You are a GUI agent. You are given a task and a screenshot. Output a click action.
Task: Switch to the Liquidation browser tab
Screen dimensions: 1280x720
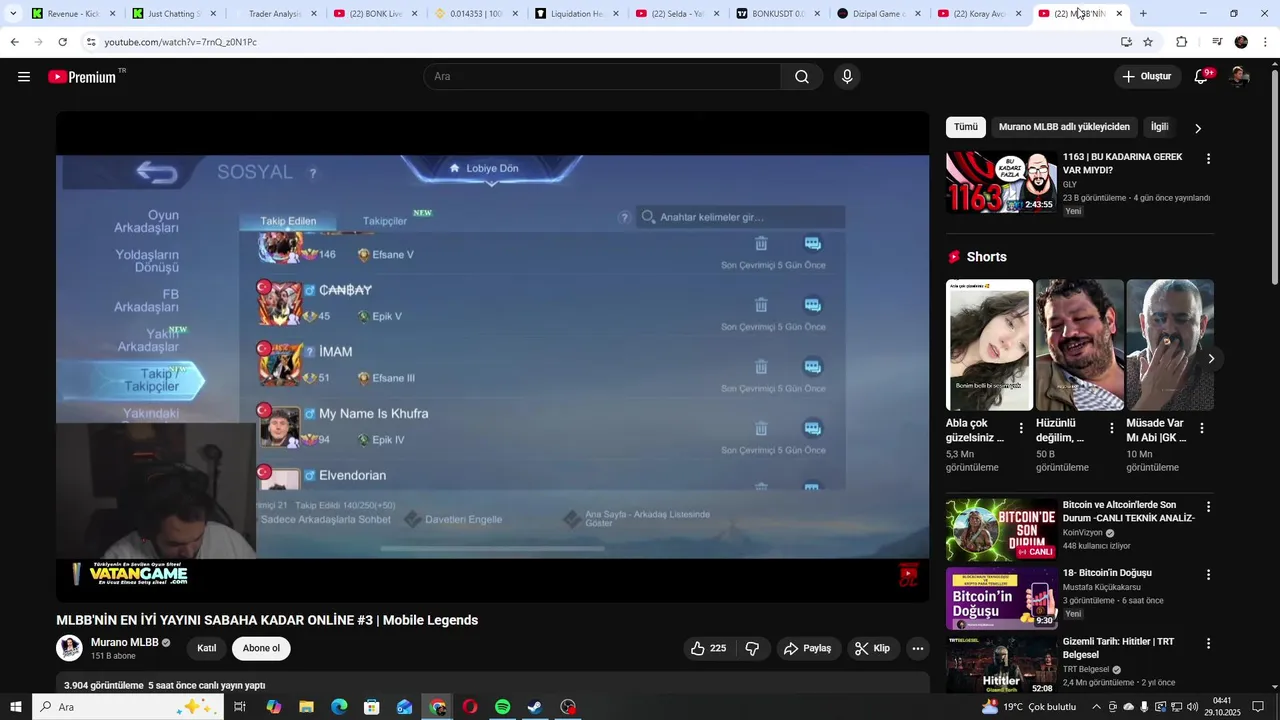pyautogui.click(x=578, y=14)
